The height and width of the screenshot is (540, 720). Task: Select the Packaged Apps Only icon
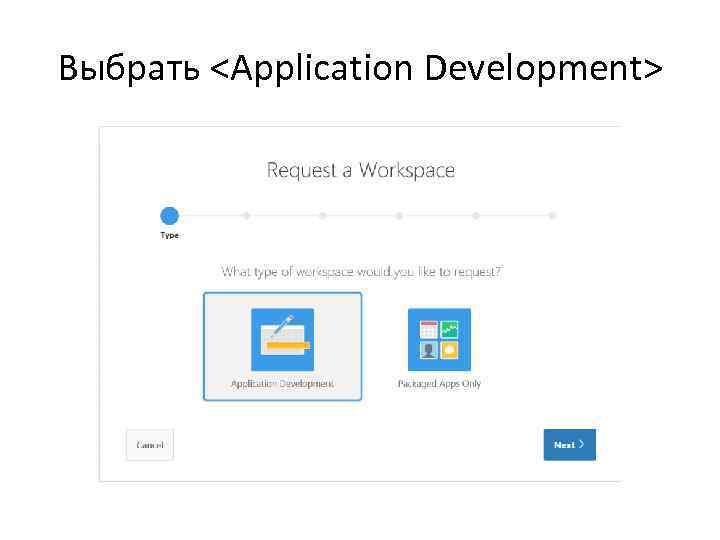coord(439,339)
